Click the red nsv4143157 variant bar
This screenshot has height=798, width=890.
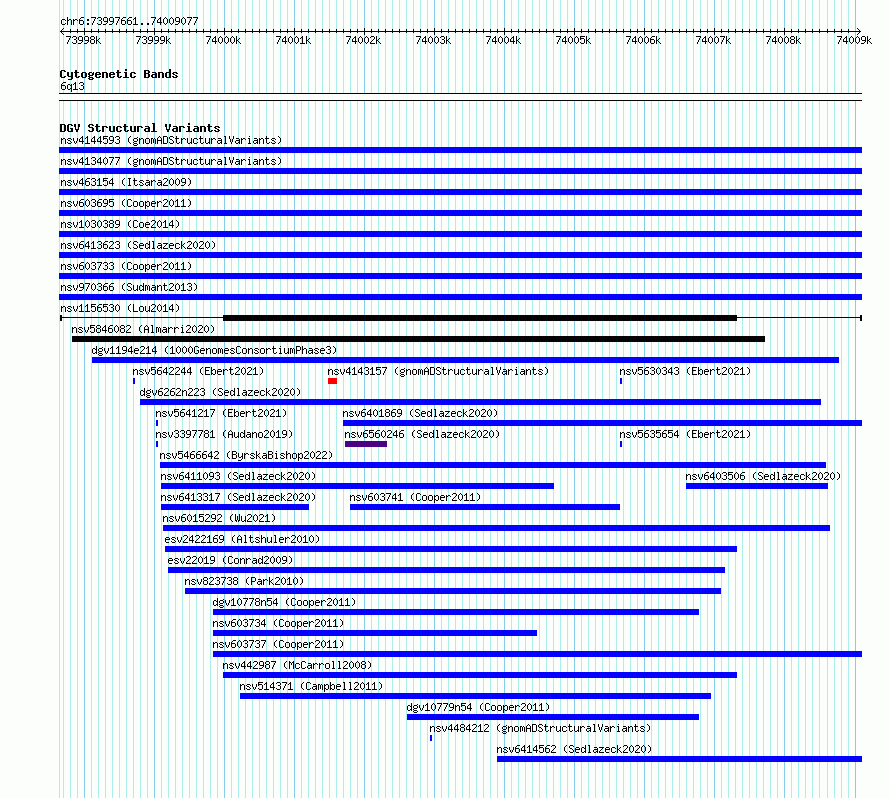[333, 381]
